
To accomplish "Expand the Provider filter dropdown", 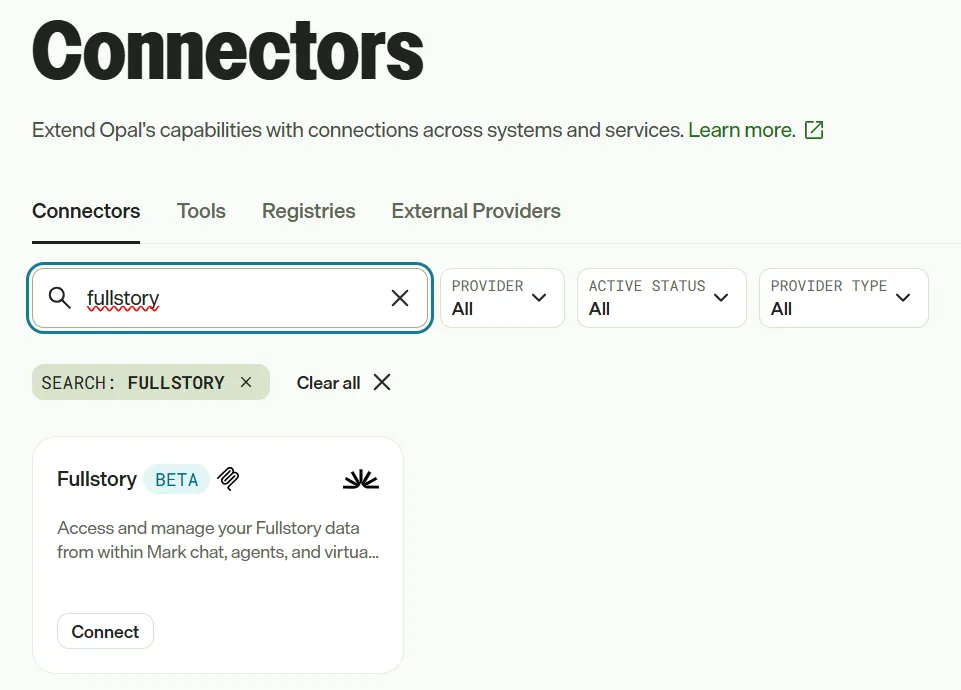I will [x=502, y=298].
